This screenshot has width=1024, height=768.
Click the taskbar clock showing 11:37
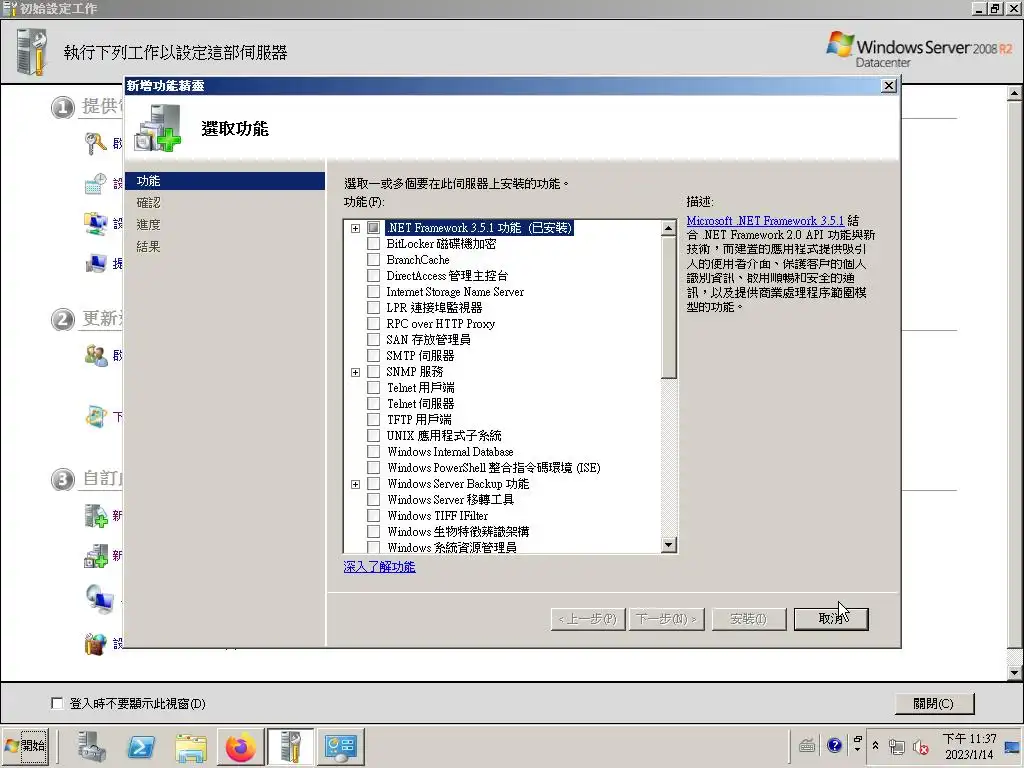pyautogui.click(x=970, y=746)
